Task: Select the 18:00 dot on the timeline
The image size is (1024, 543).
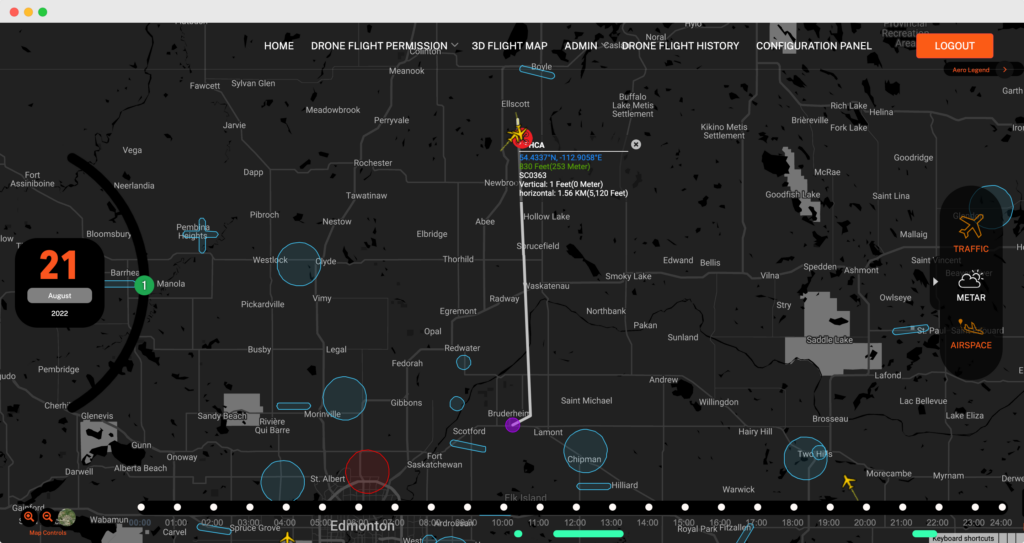Action: 793,507
